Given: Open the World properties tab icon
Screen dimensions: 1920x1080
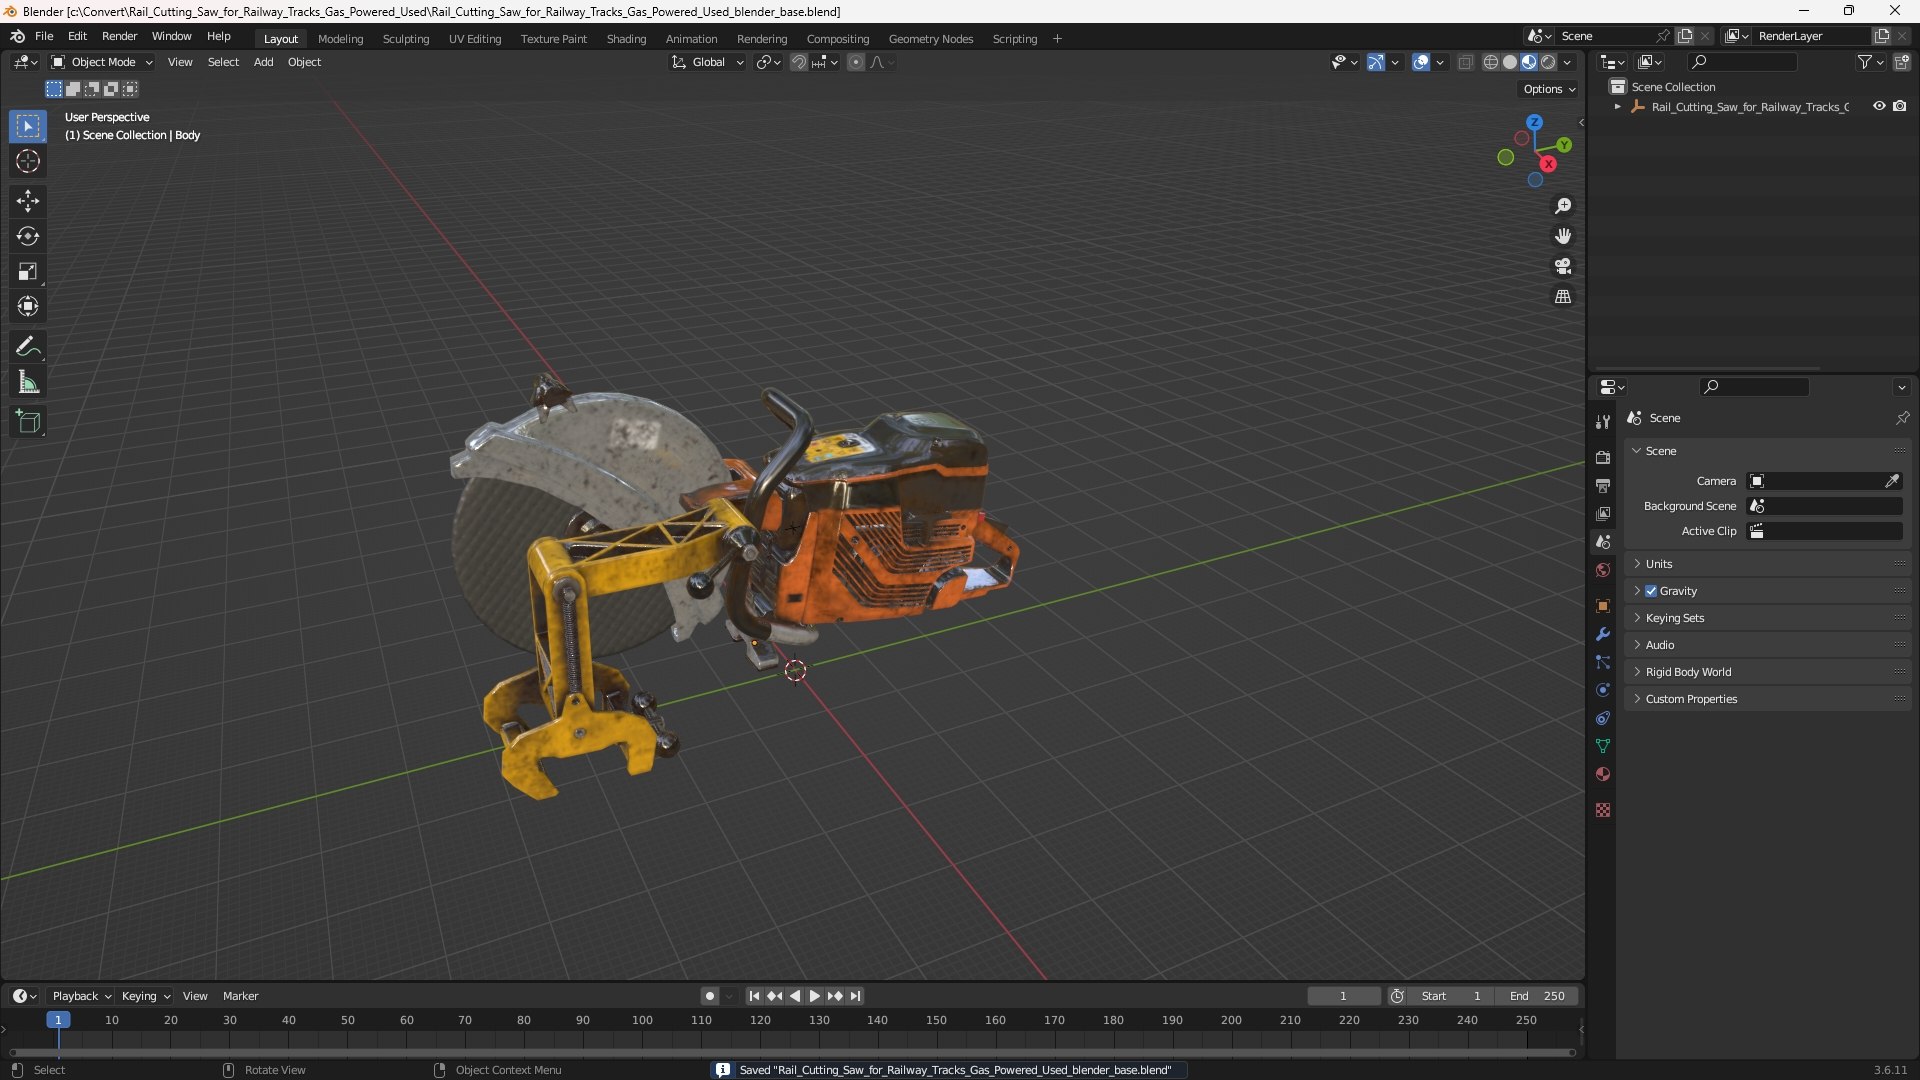Looking at the screenshot, I should coord(1603,570).
